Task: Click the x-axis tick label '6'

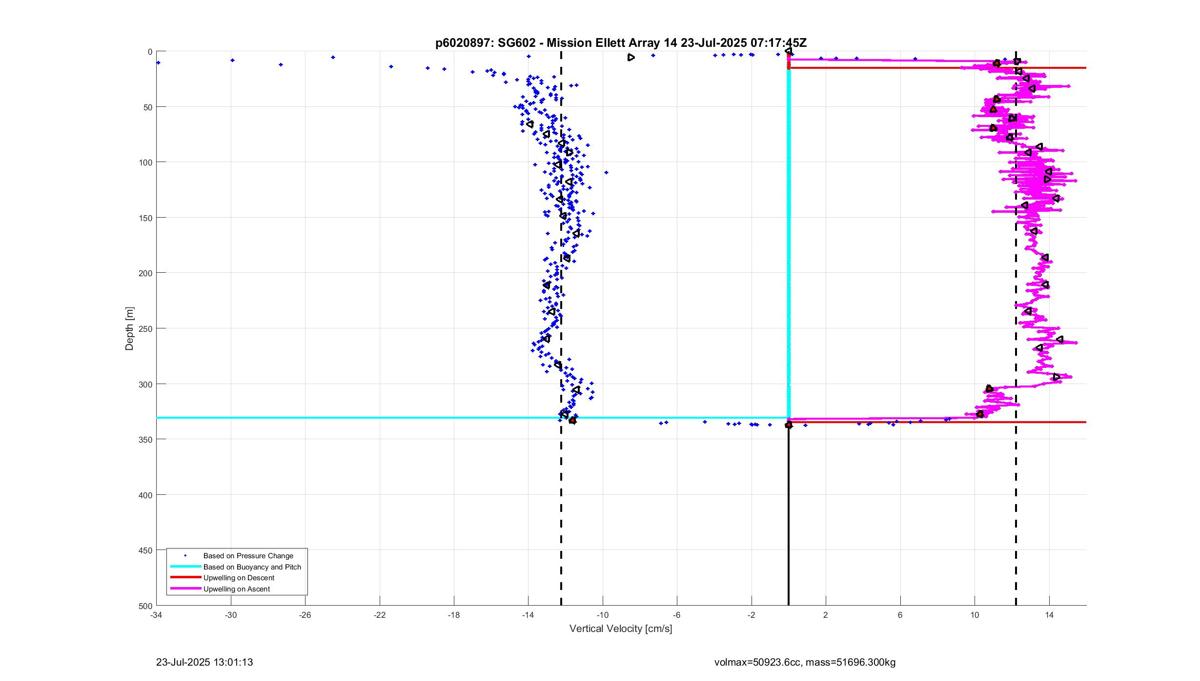Action: [x=900, y=615]
